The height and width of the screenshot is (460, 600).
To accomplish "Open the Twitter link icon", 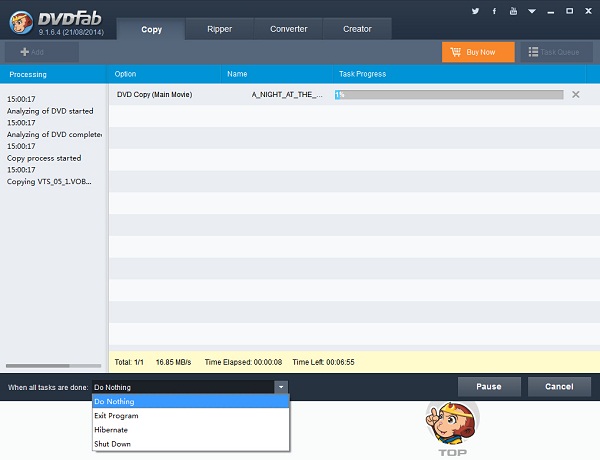I will (x=475, y=11).
